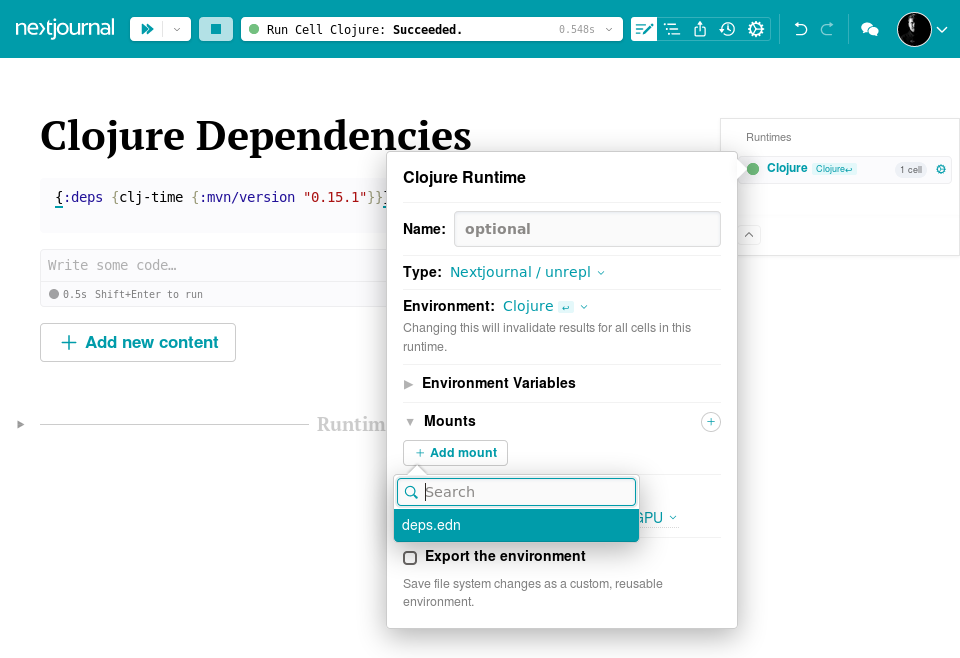Screen dimensions: 960x658
Task: Expand the collapsed Runtimes section triangle
Action: (21, 424)
